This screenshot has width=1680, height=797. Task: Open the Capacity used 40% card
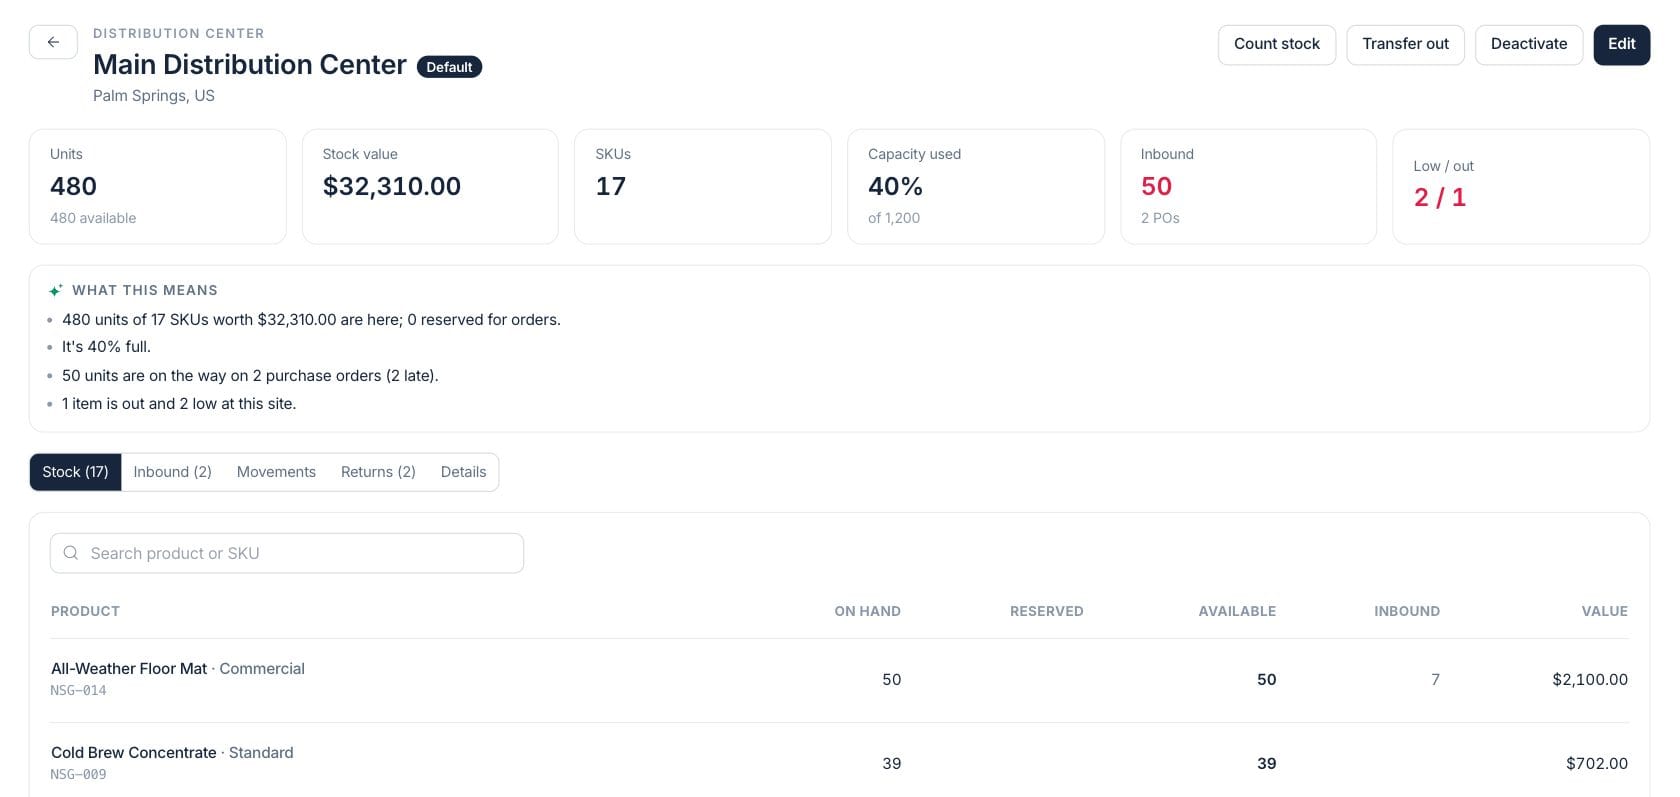[x=976, y=186]
